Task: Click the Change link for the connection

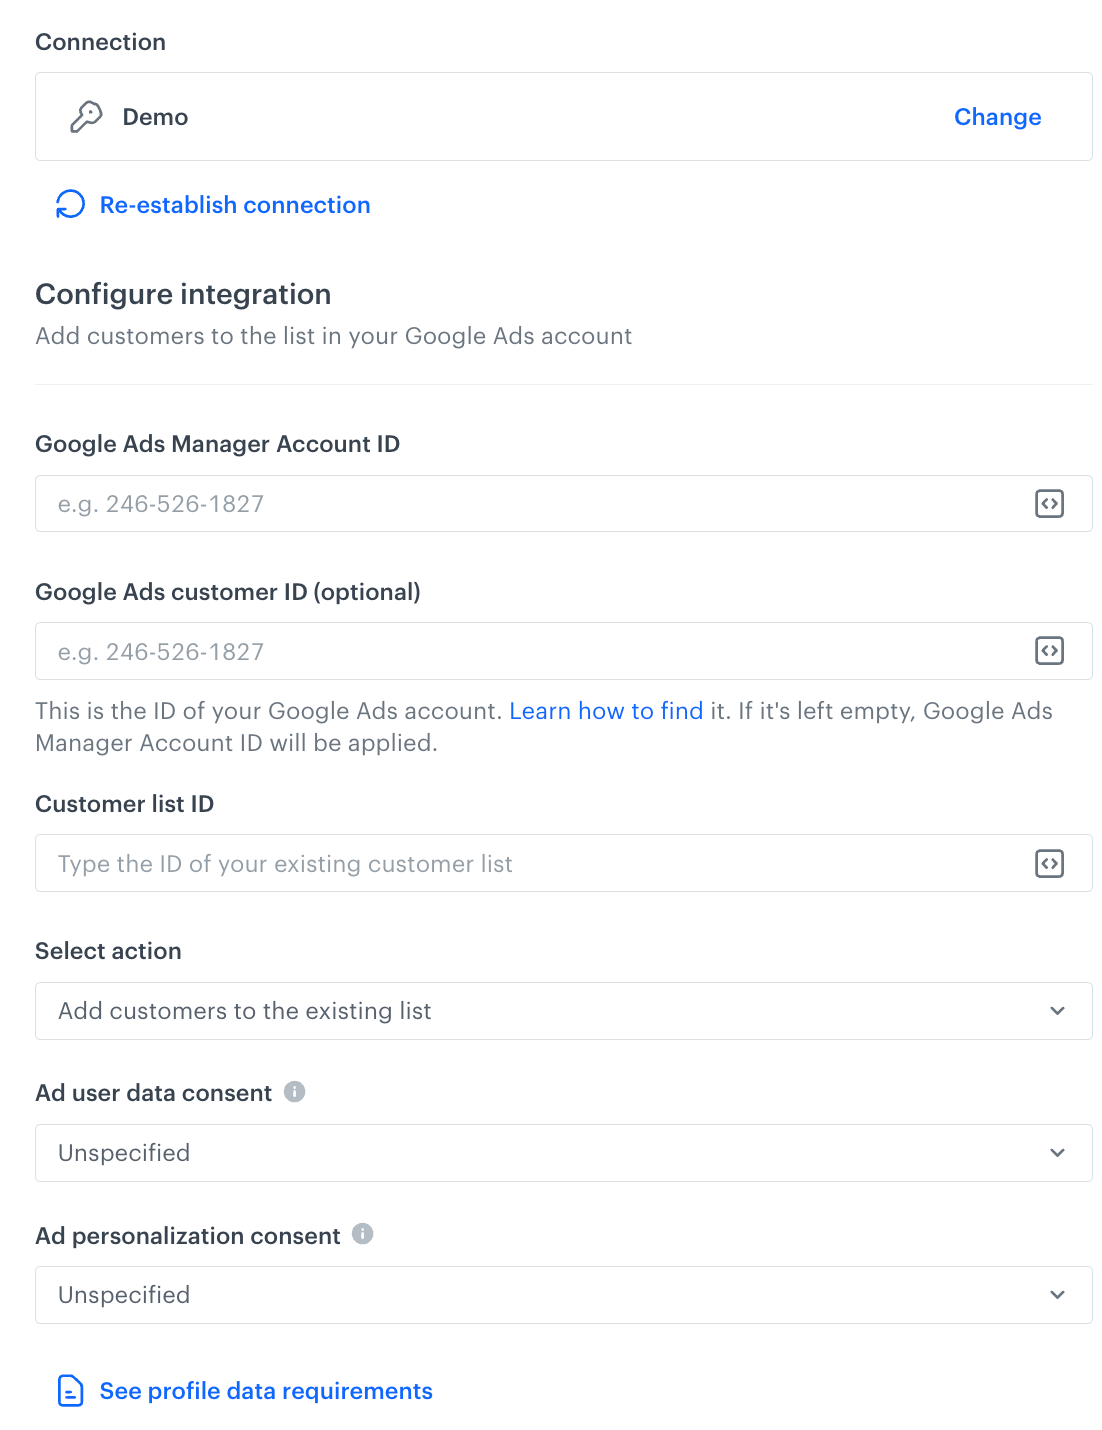Action: [997, 116]
